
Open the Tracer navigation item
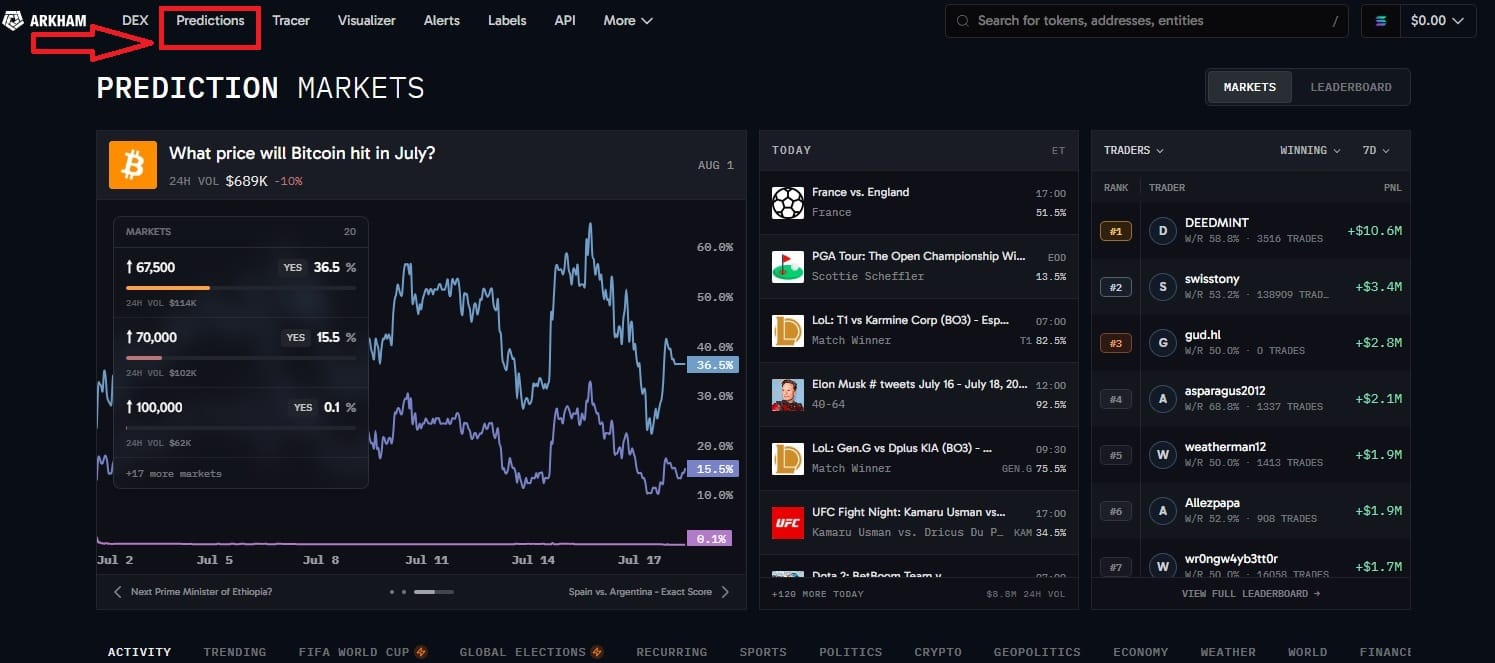(291, 20)
